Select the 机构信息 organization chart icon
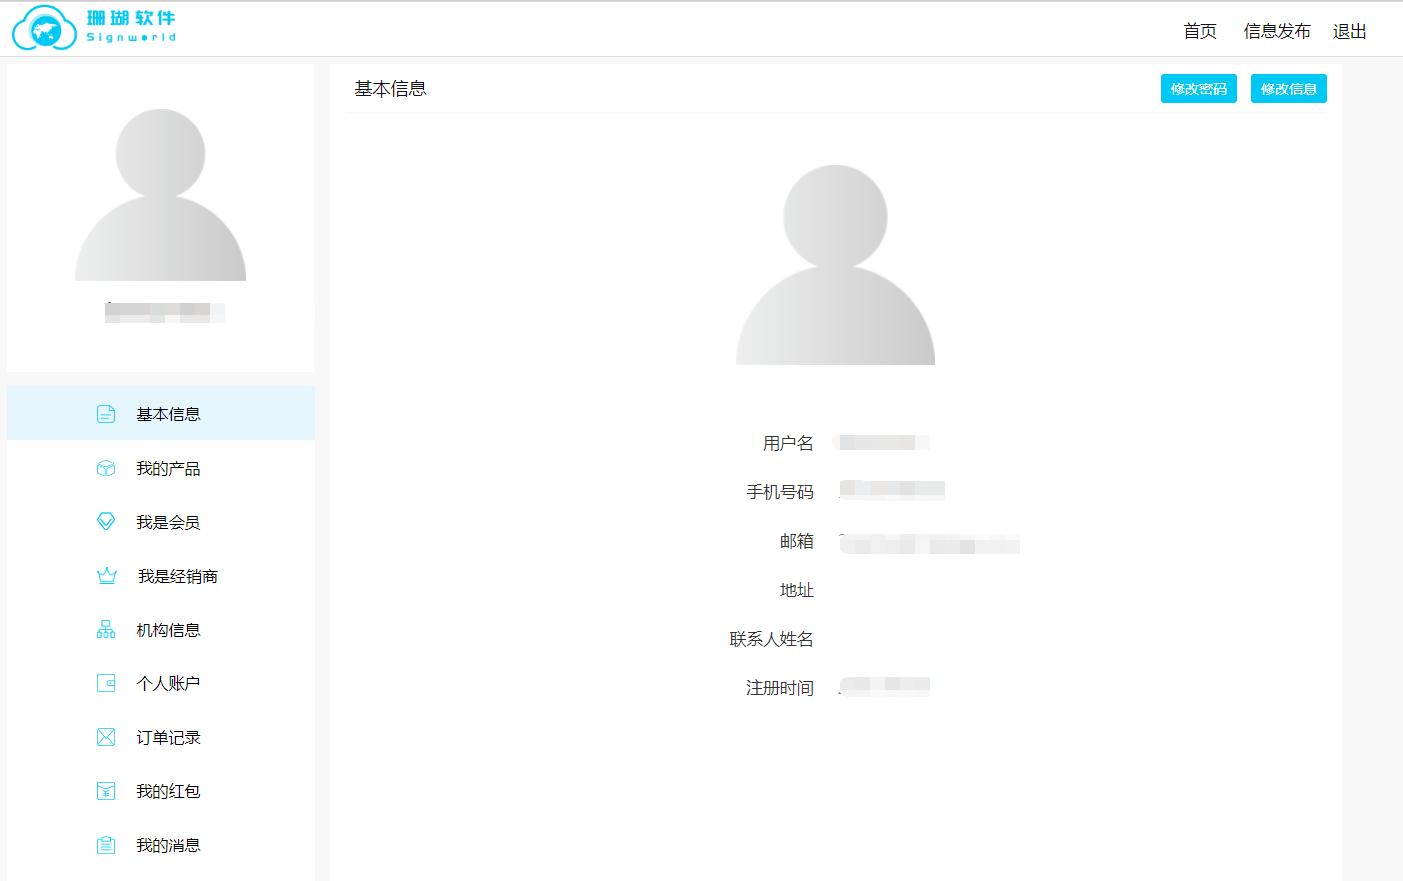 [105, 629]
